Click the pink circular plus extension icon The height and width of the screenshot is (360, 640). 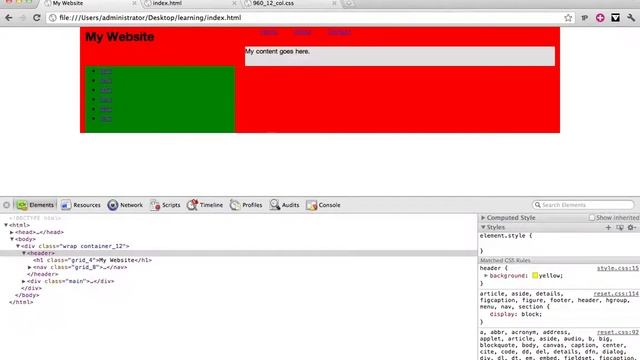[600, 18]
